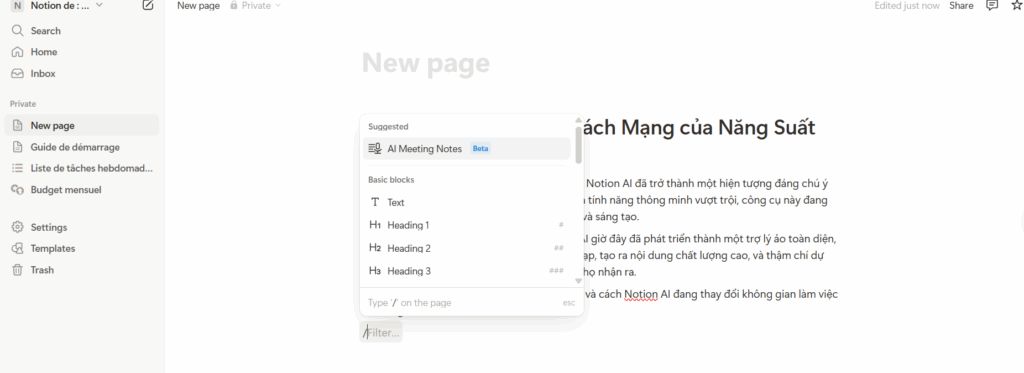Insert a Heading 3 block
Viewport: 1024px width, 373px height.
click(467, 271)
